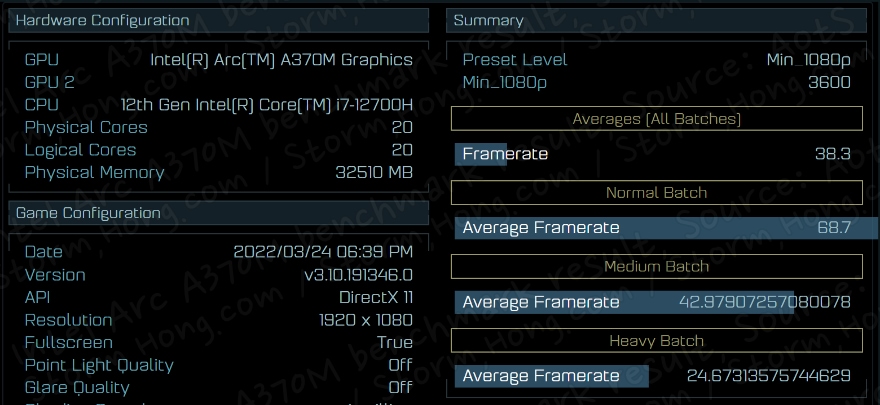Screen dimensions: 880x405
Task: Click the API label
Action: (38, 297)
